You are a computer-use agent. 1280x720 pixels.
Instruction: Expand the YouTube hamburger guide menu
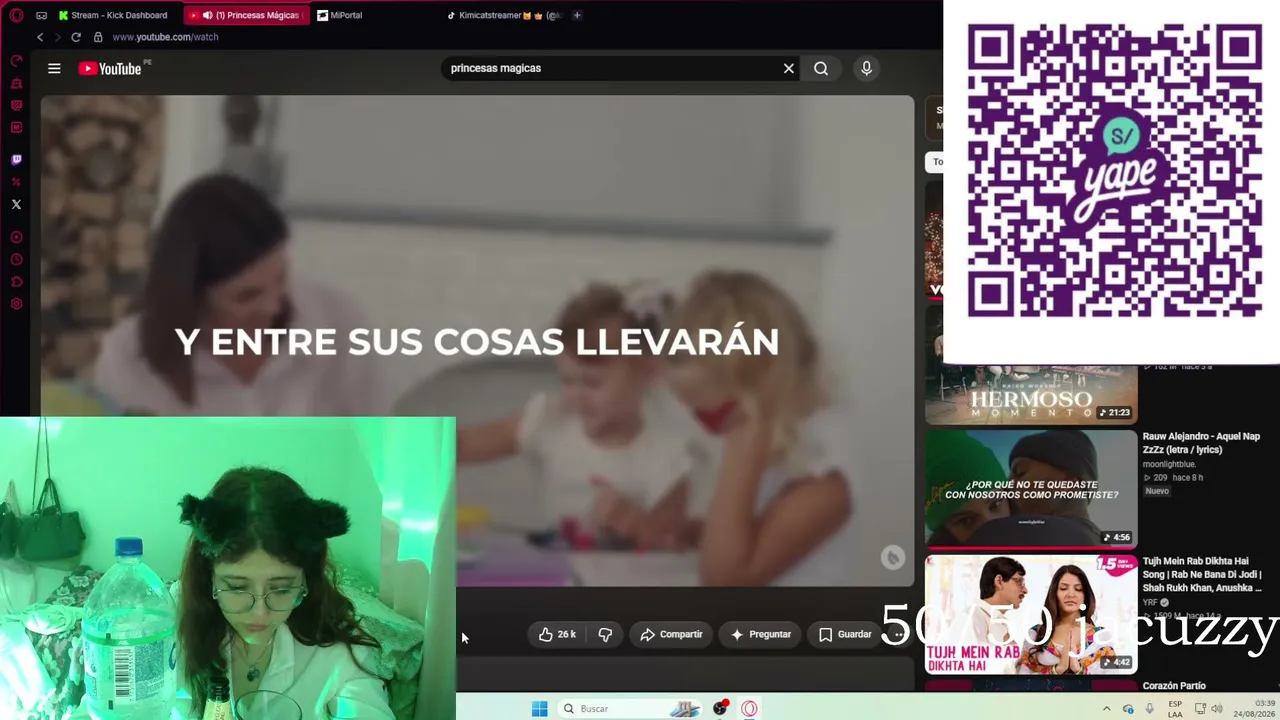coord(54,68)
